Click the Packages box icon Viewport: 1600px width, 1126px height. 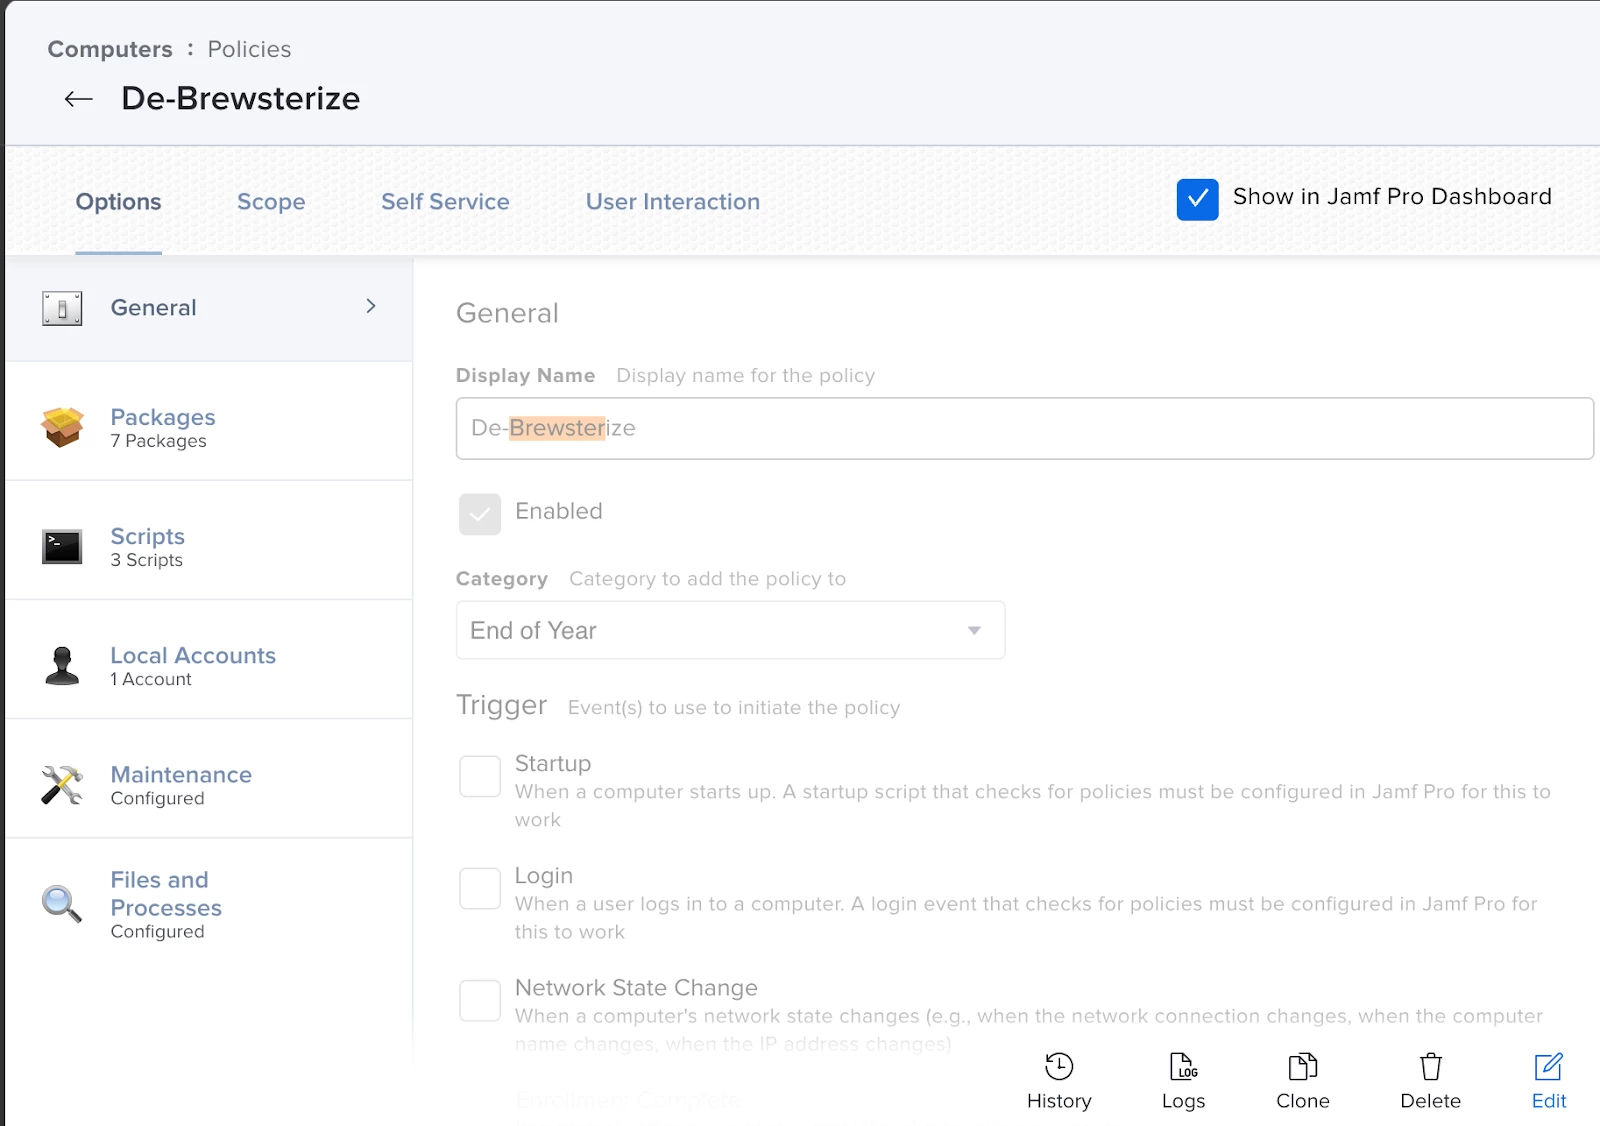pyautogui.click(x=62, y=427)
